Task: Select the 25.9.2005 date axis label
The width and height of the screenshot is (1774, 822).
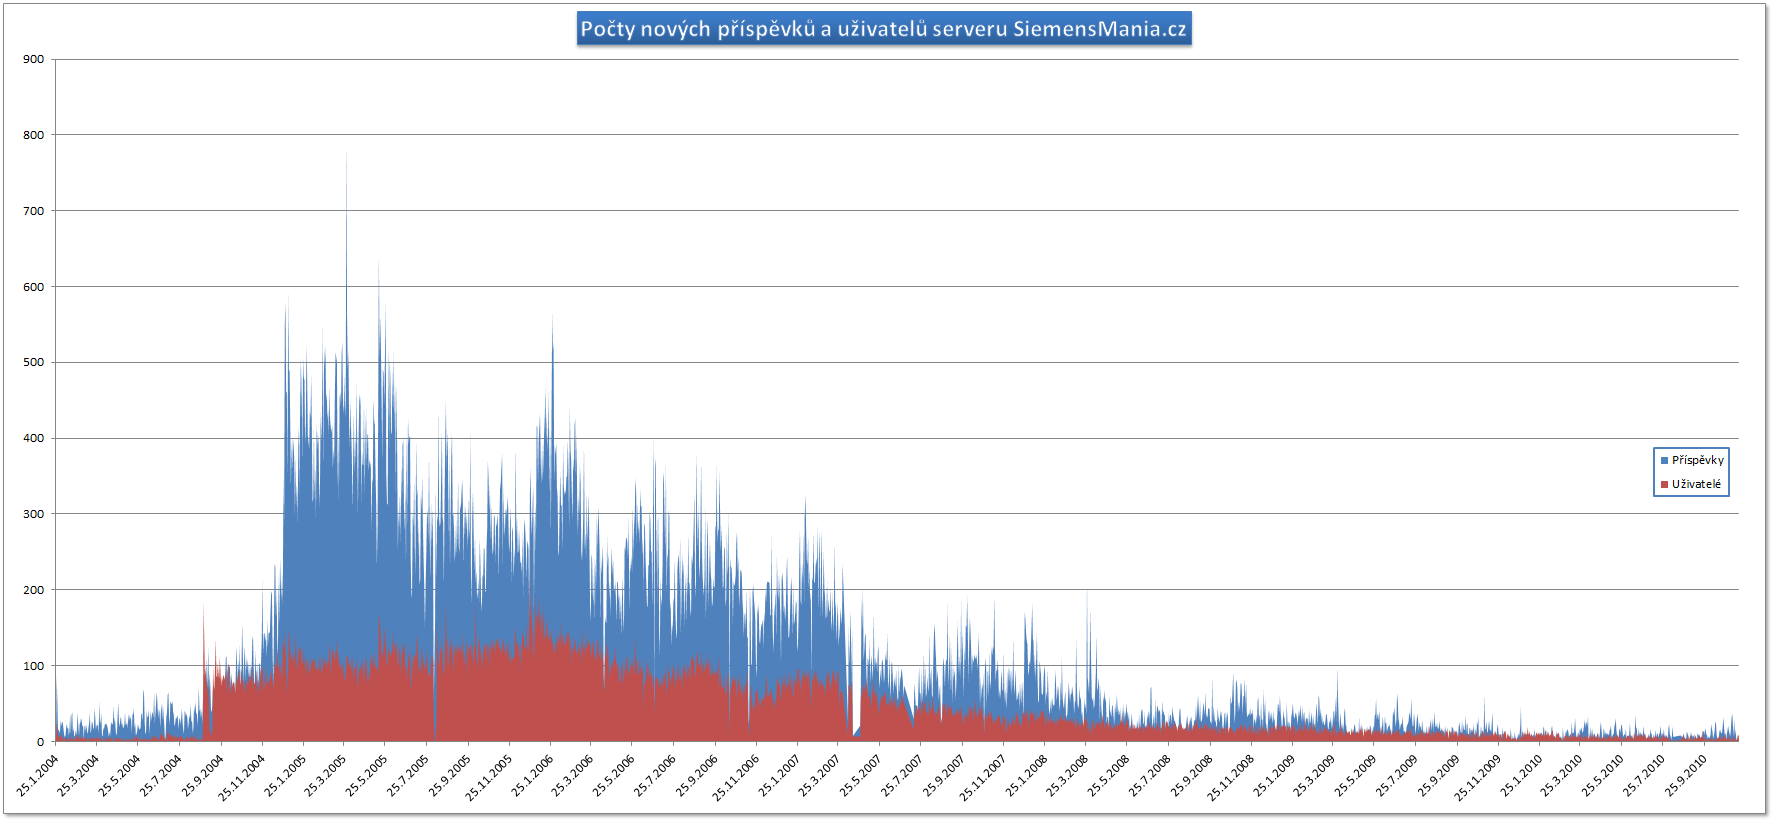Action: click(449, 776)
